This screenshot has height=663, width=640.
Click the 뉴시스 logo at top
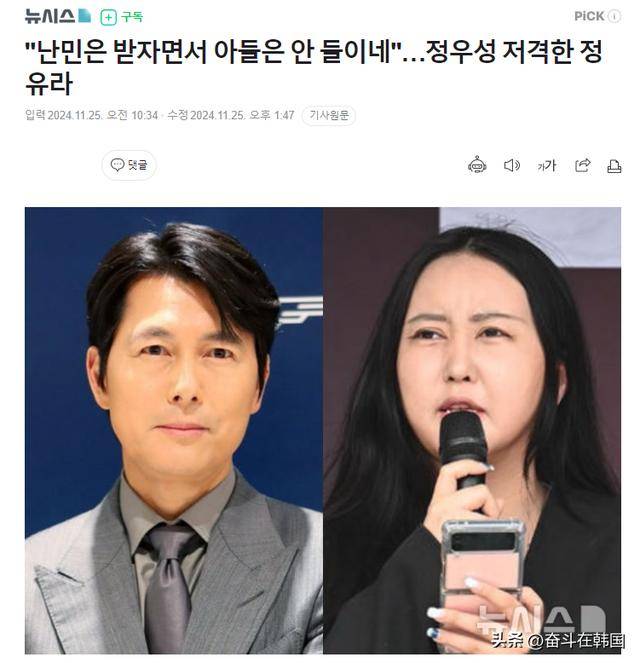point(58,16)
